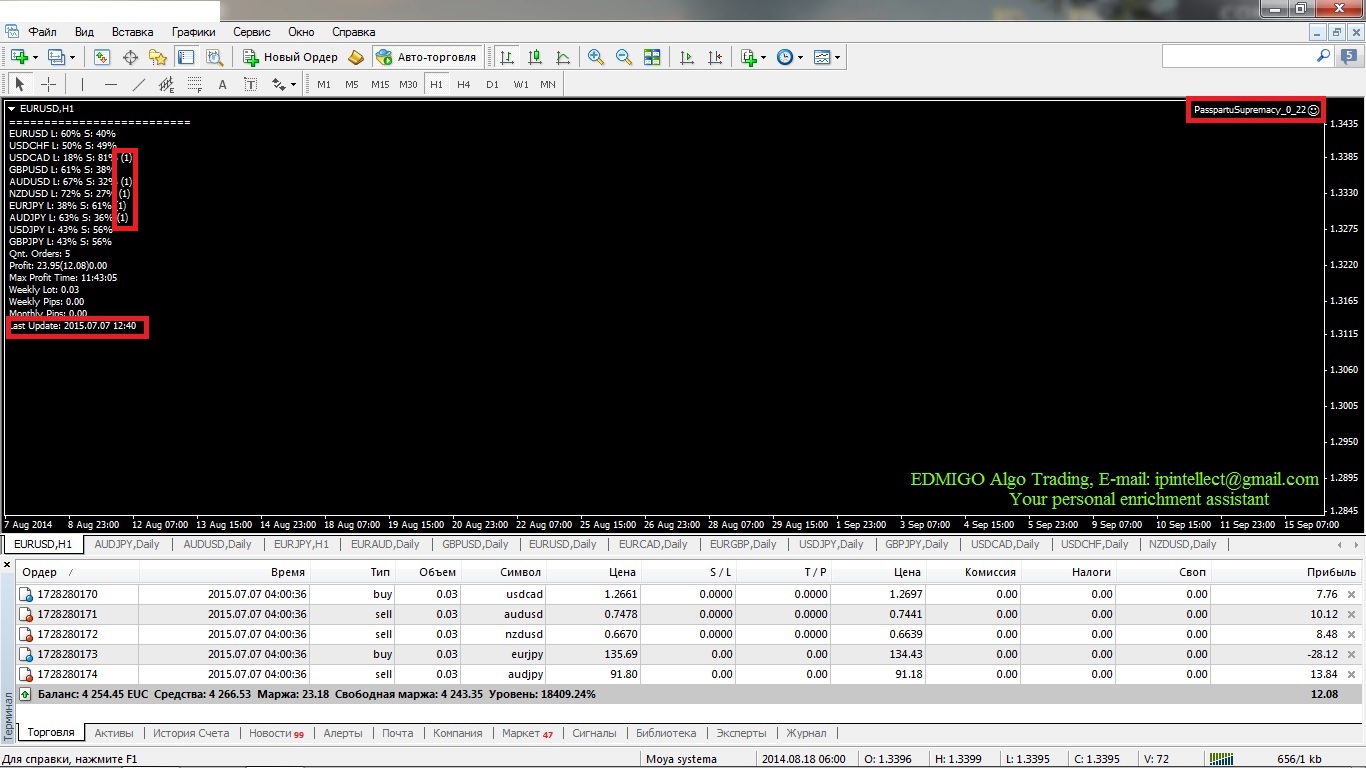Select the equidistant channel tool
The height and width of the screenshot is (768, 1366).
point(166,84)
